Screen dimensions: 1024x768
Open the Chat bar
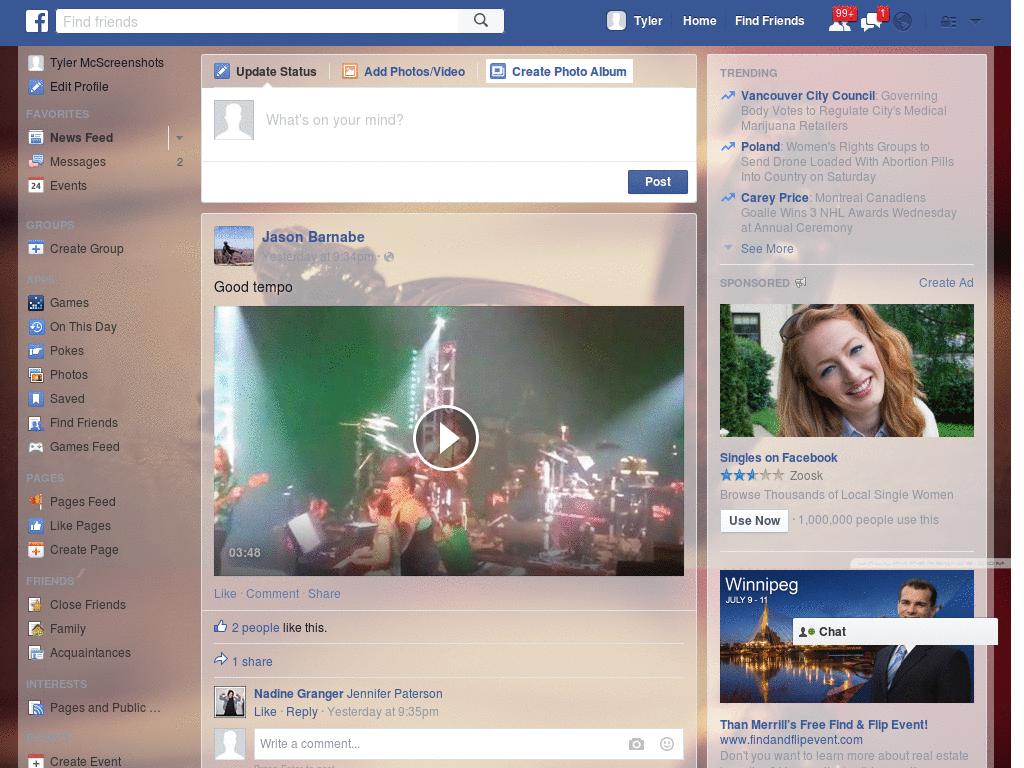pos(895,632)
